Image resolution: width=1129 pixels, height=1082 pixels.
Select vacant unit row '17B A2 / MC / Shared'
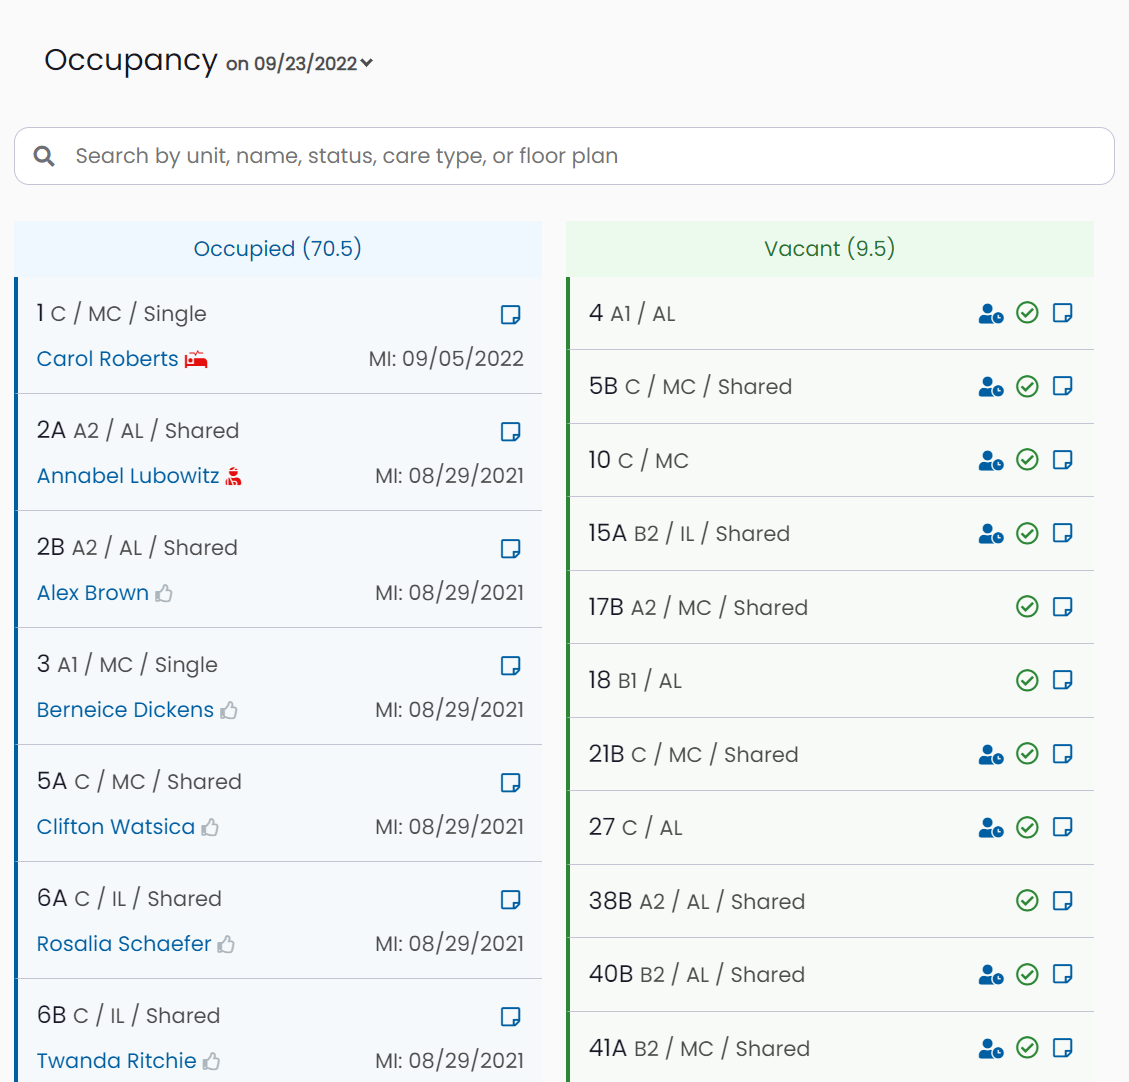point(831,607)
